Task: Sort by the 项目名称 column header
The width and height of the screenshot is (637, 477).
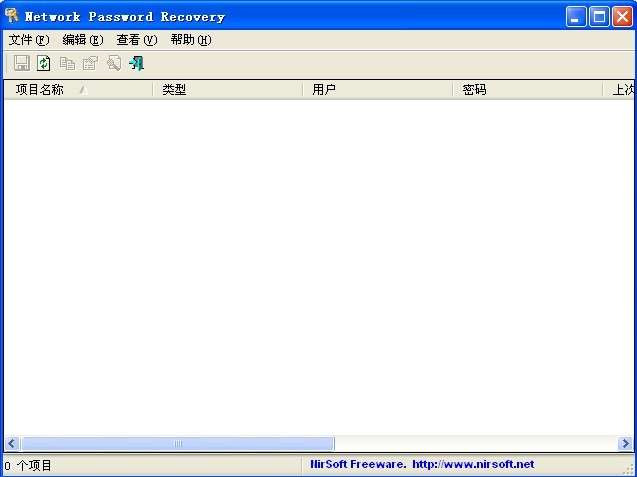Action: coord(78,89)
